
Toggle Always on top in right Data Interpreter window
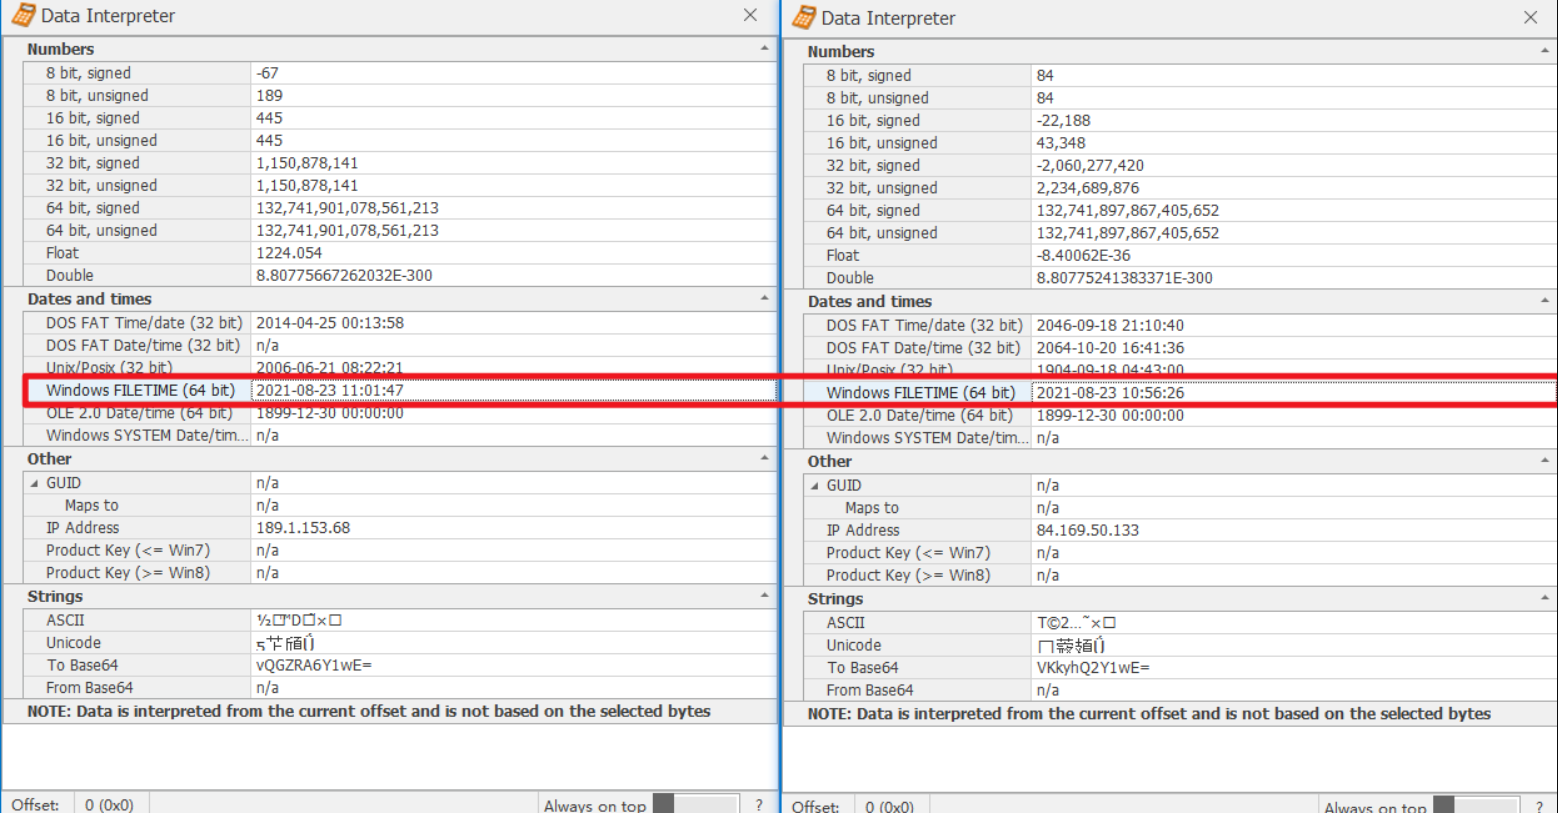point(1476,806)
